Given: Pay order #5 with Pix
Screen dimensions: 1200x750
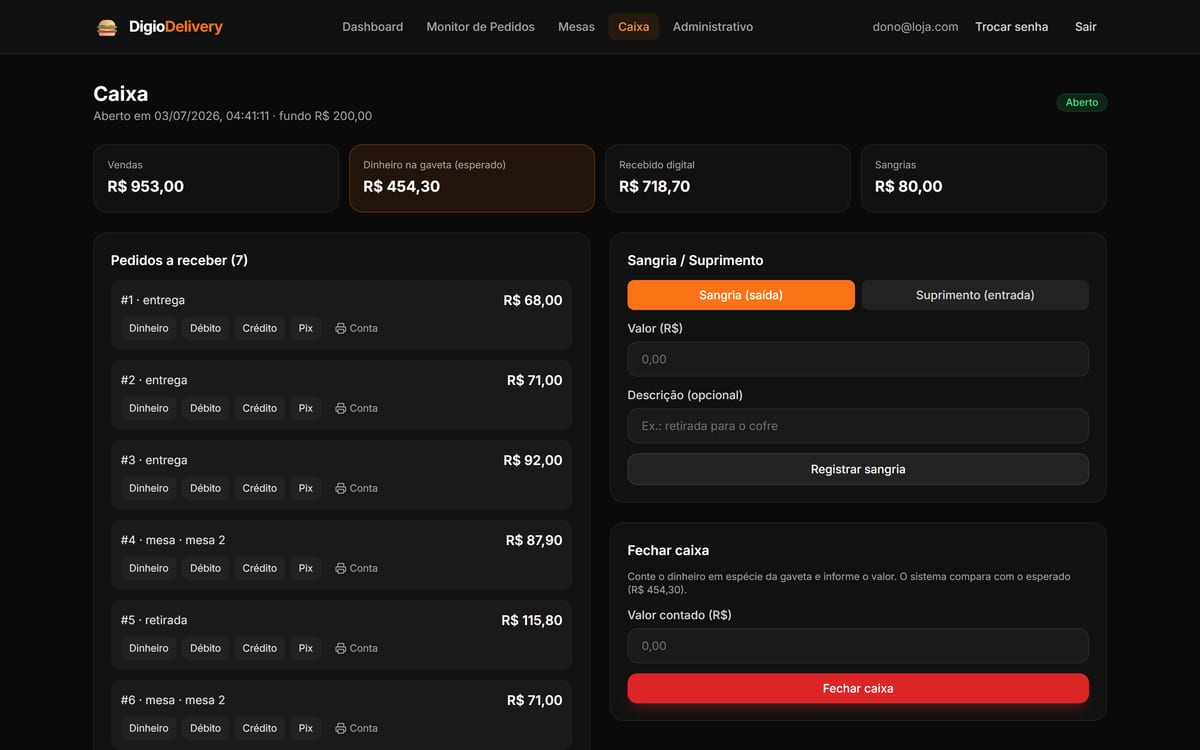Looking at the screenshot, I should [306, 648].
